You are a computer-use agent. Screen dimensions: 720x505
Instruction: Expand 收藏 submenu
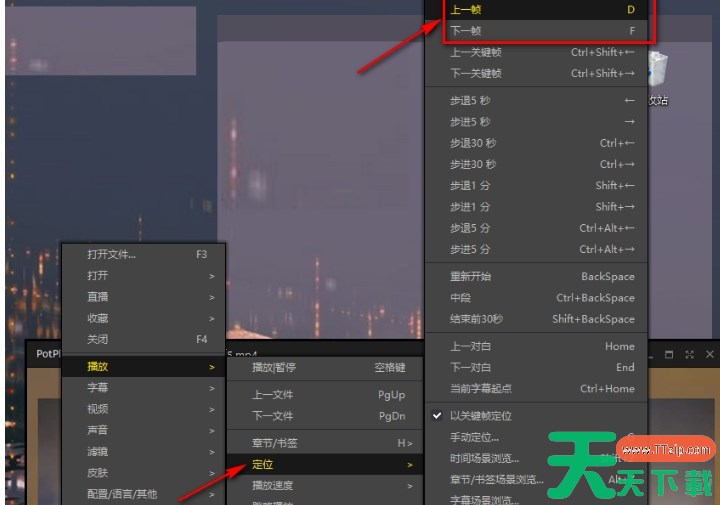[x=144, y=318]
